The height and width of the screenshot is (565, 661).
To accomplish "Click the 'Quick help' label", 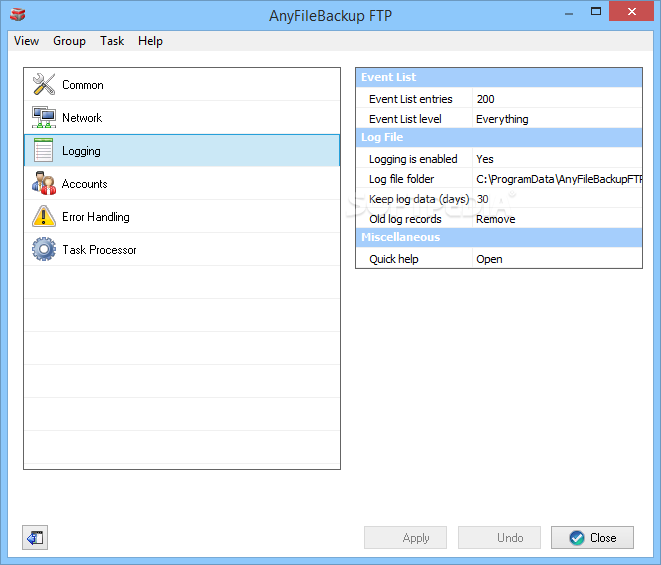I will tap(394, 259).
